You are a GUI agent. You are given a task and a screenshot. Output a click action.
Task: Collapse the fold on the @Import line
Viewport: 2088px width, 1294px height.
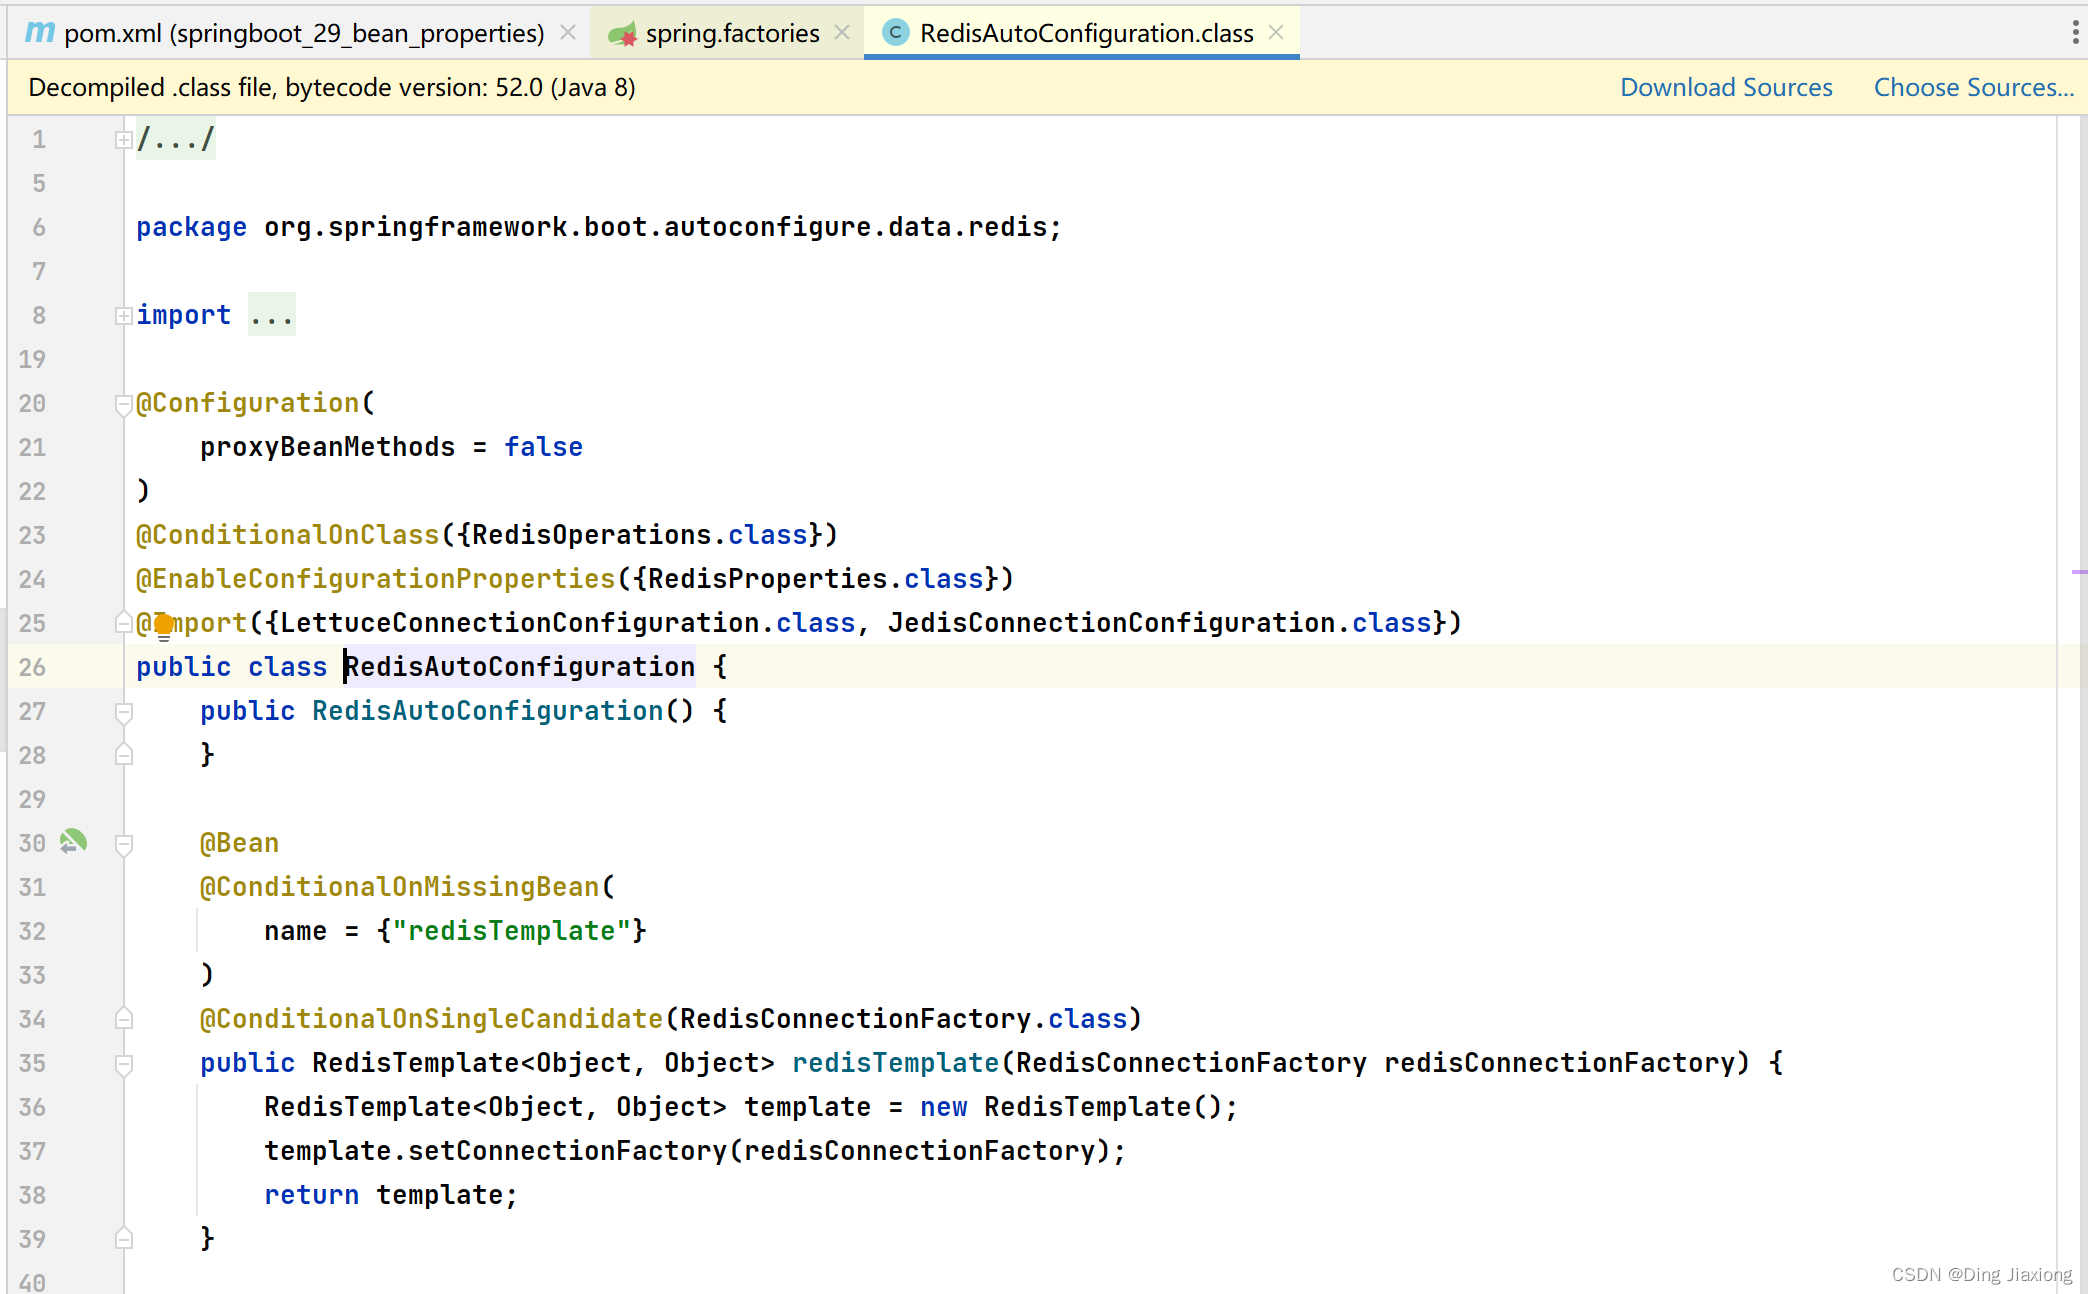(x=123, y=623)
